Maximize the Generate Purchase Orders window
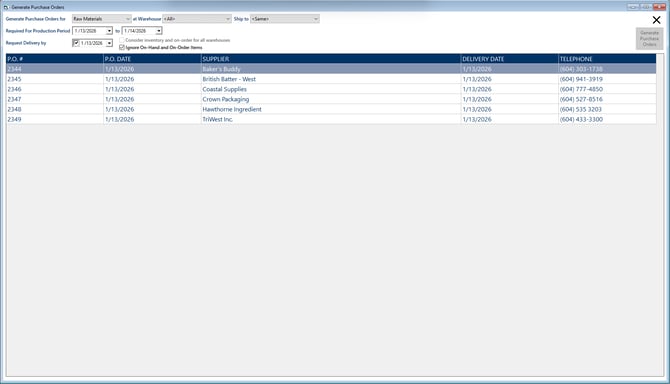Screen dimensions: 670x384 tap(646, 7)
